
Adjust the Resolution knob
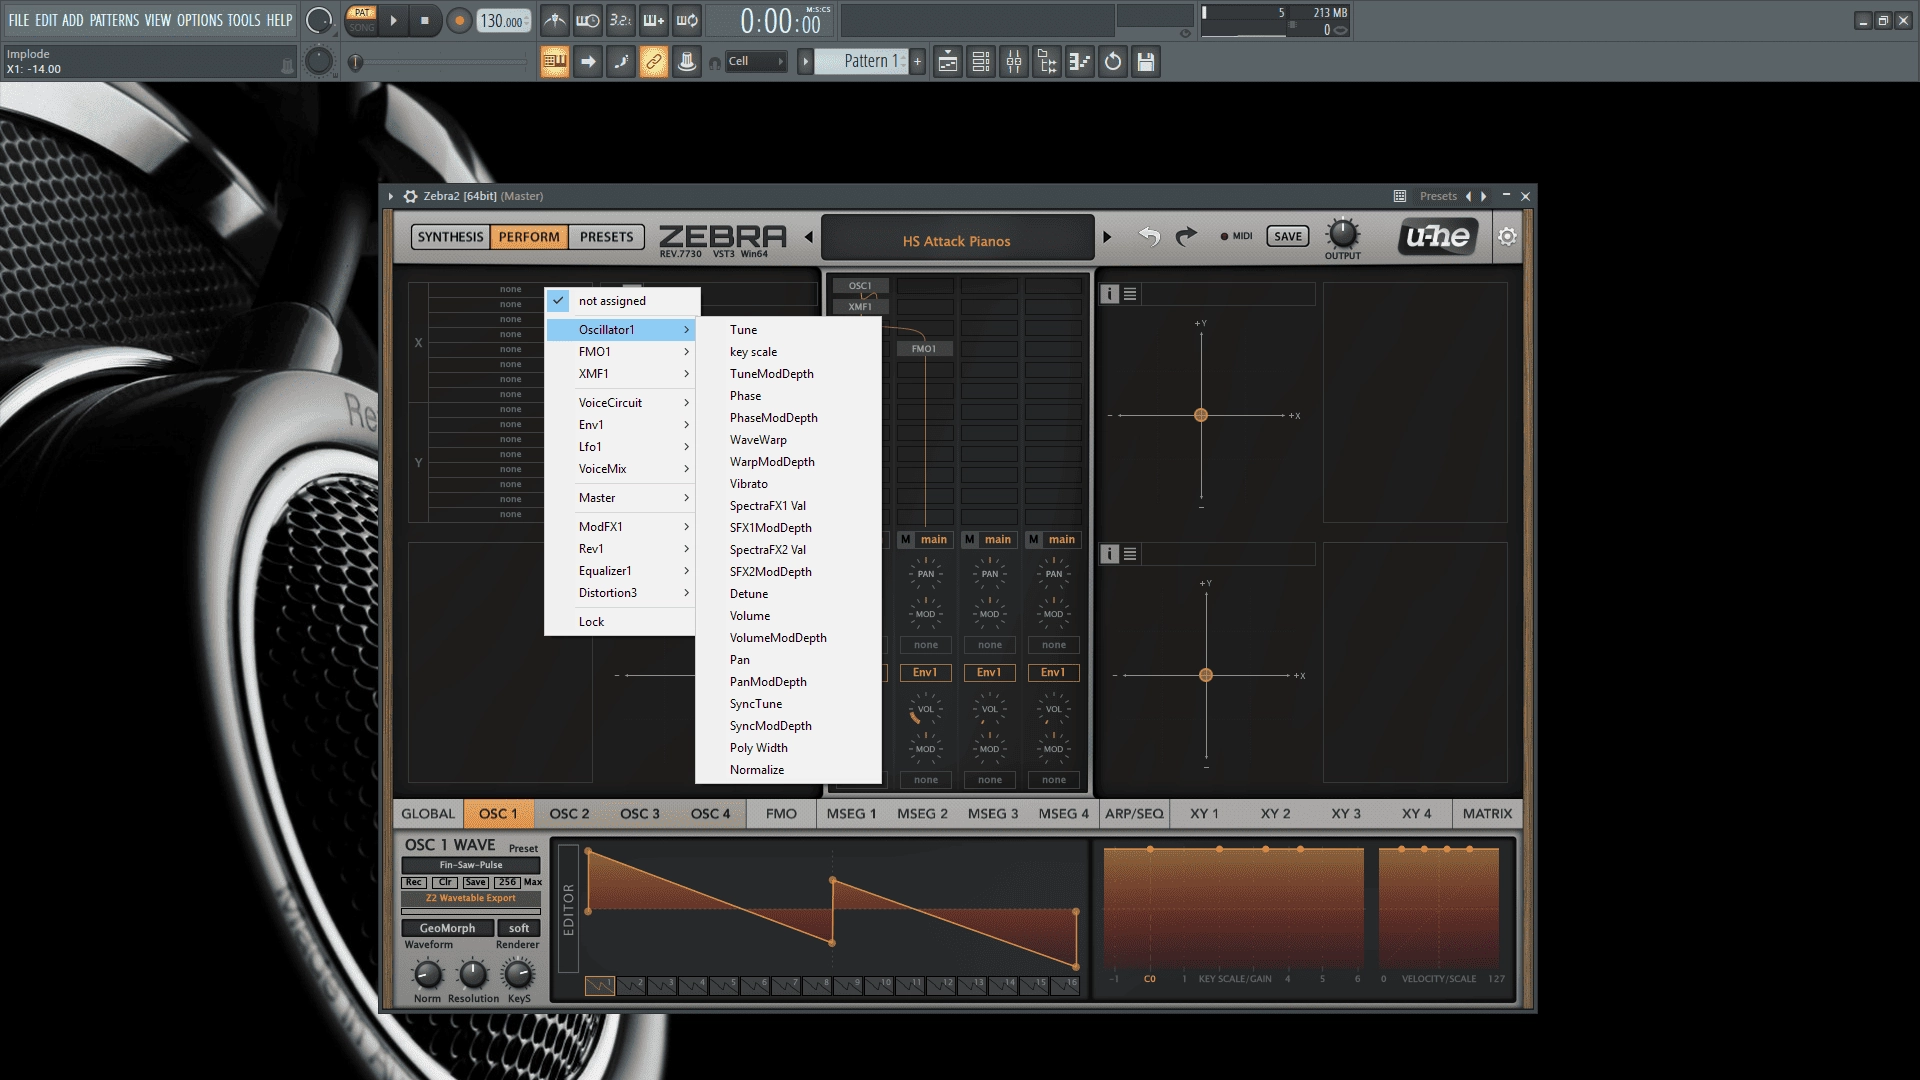[472, 973]
